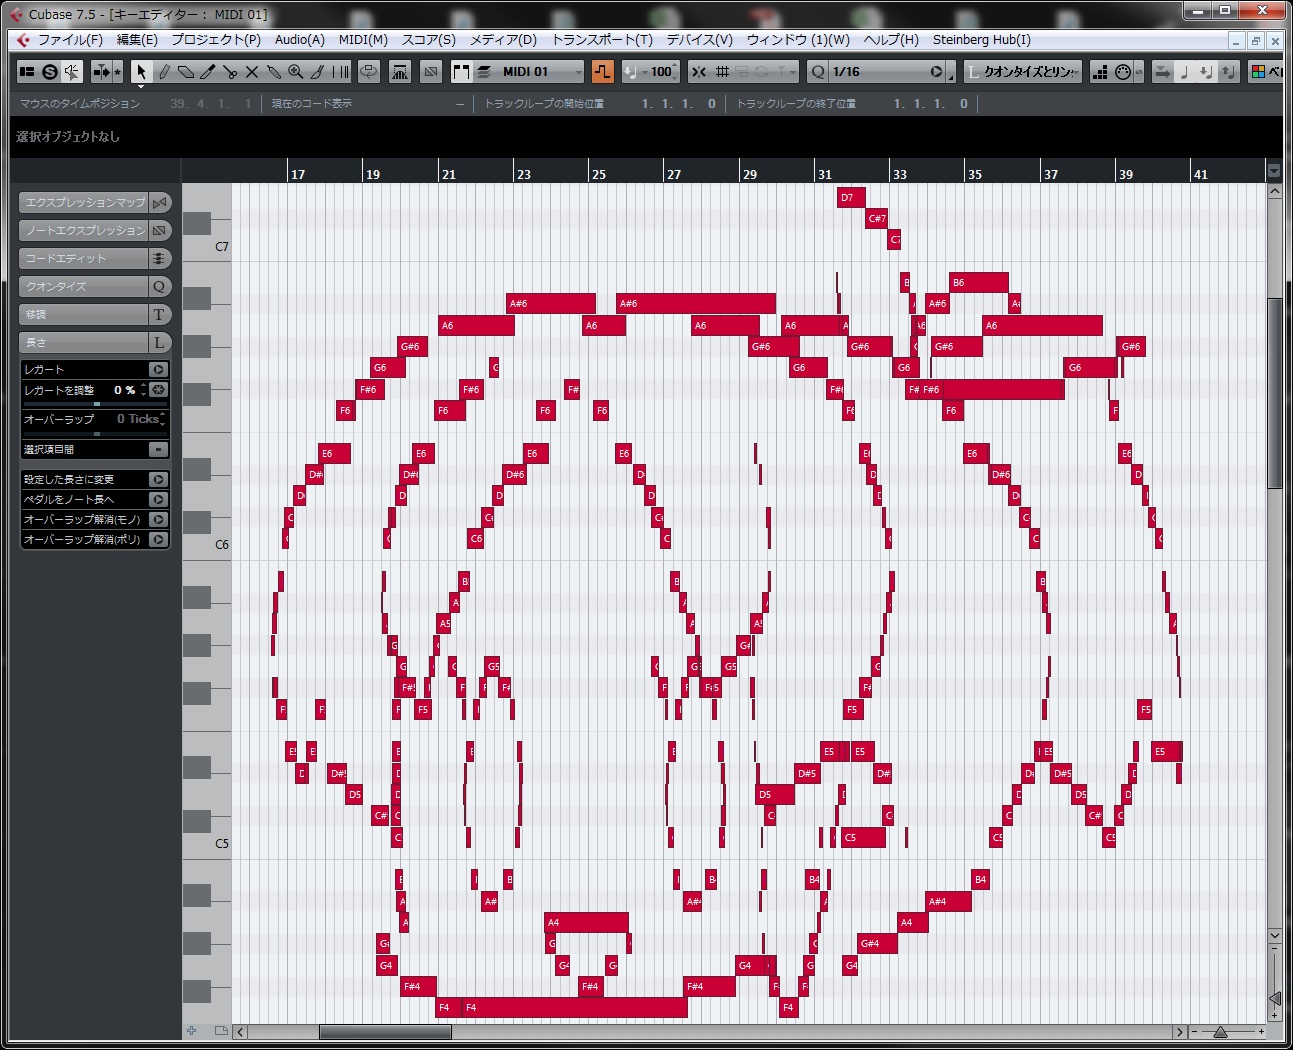Select the Glue tube tool

[274, 72]
